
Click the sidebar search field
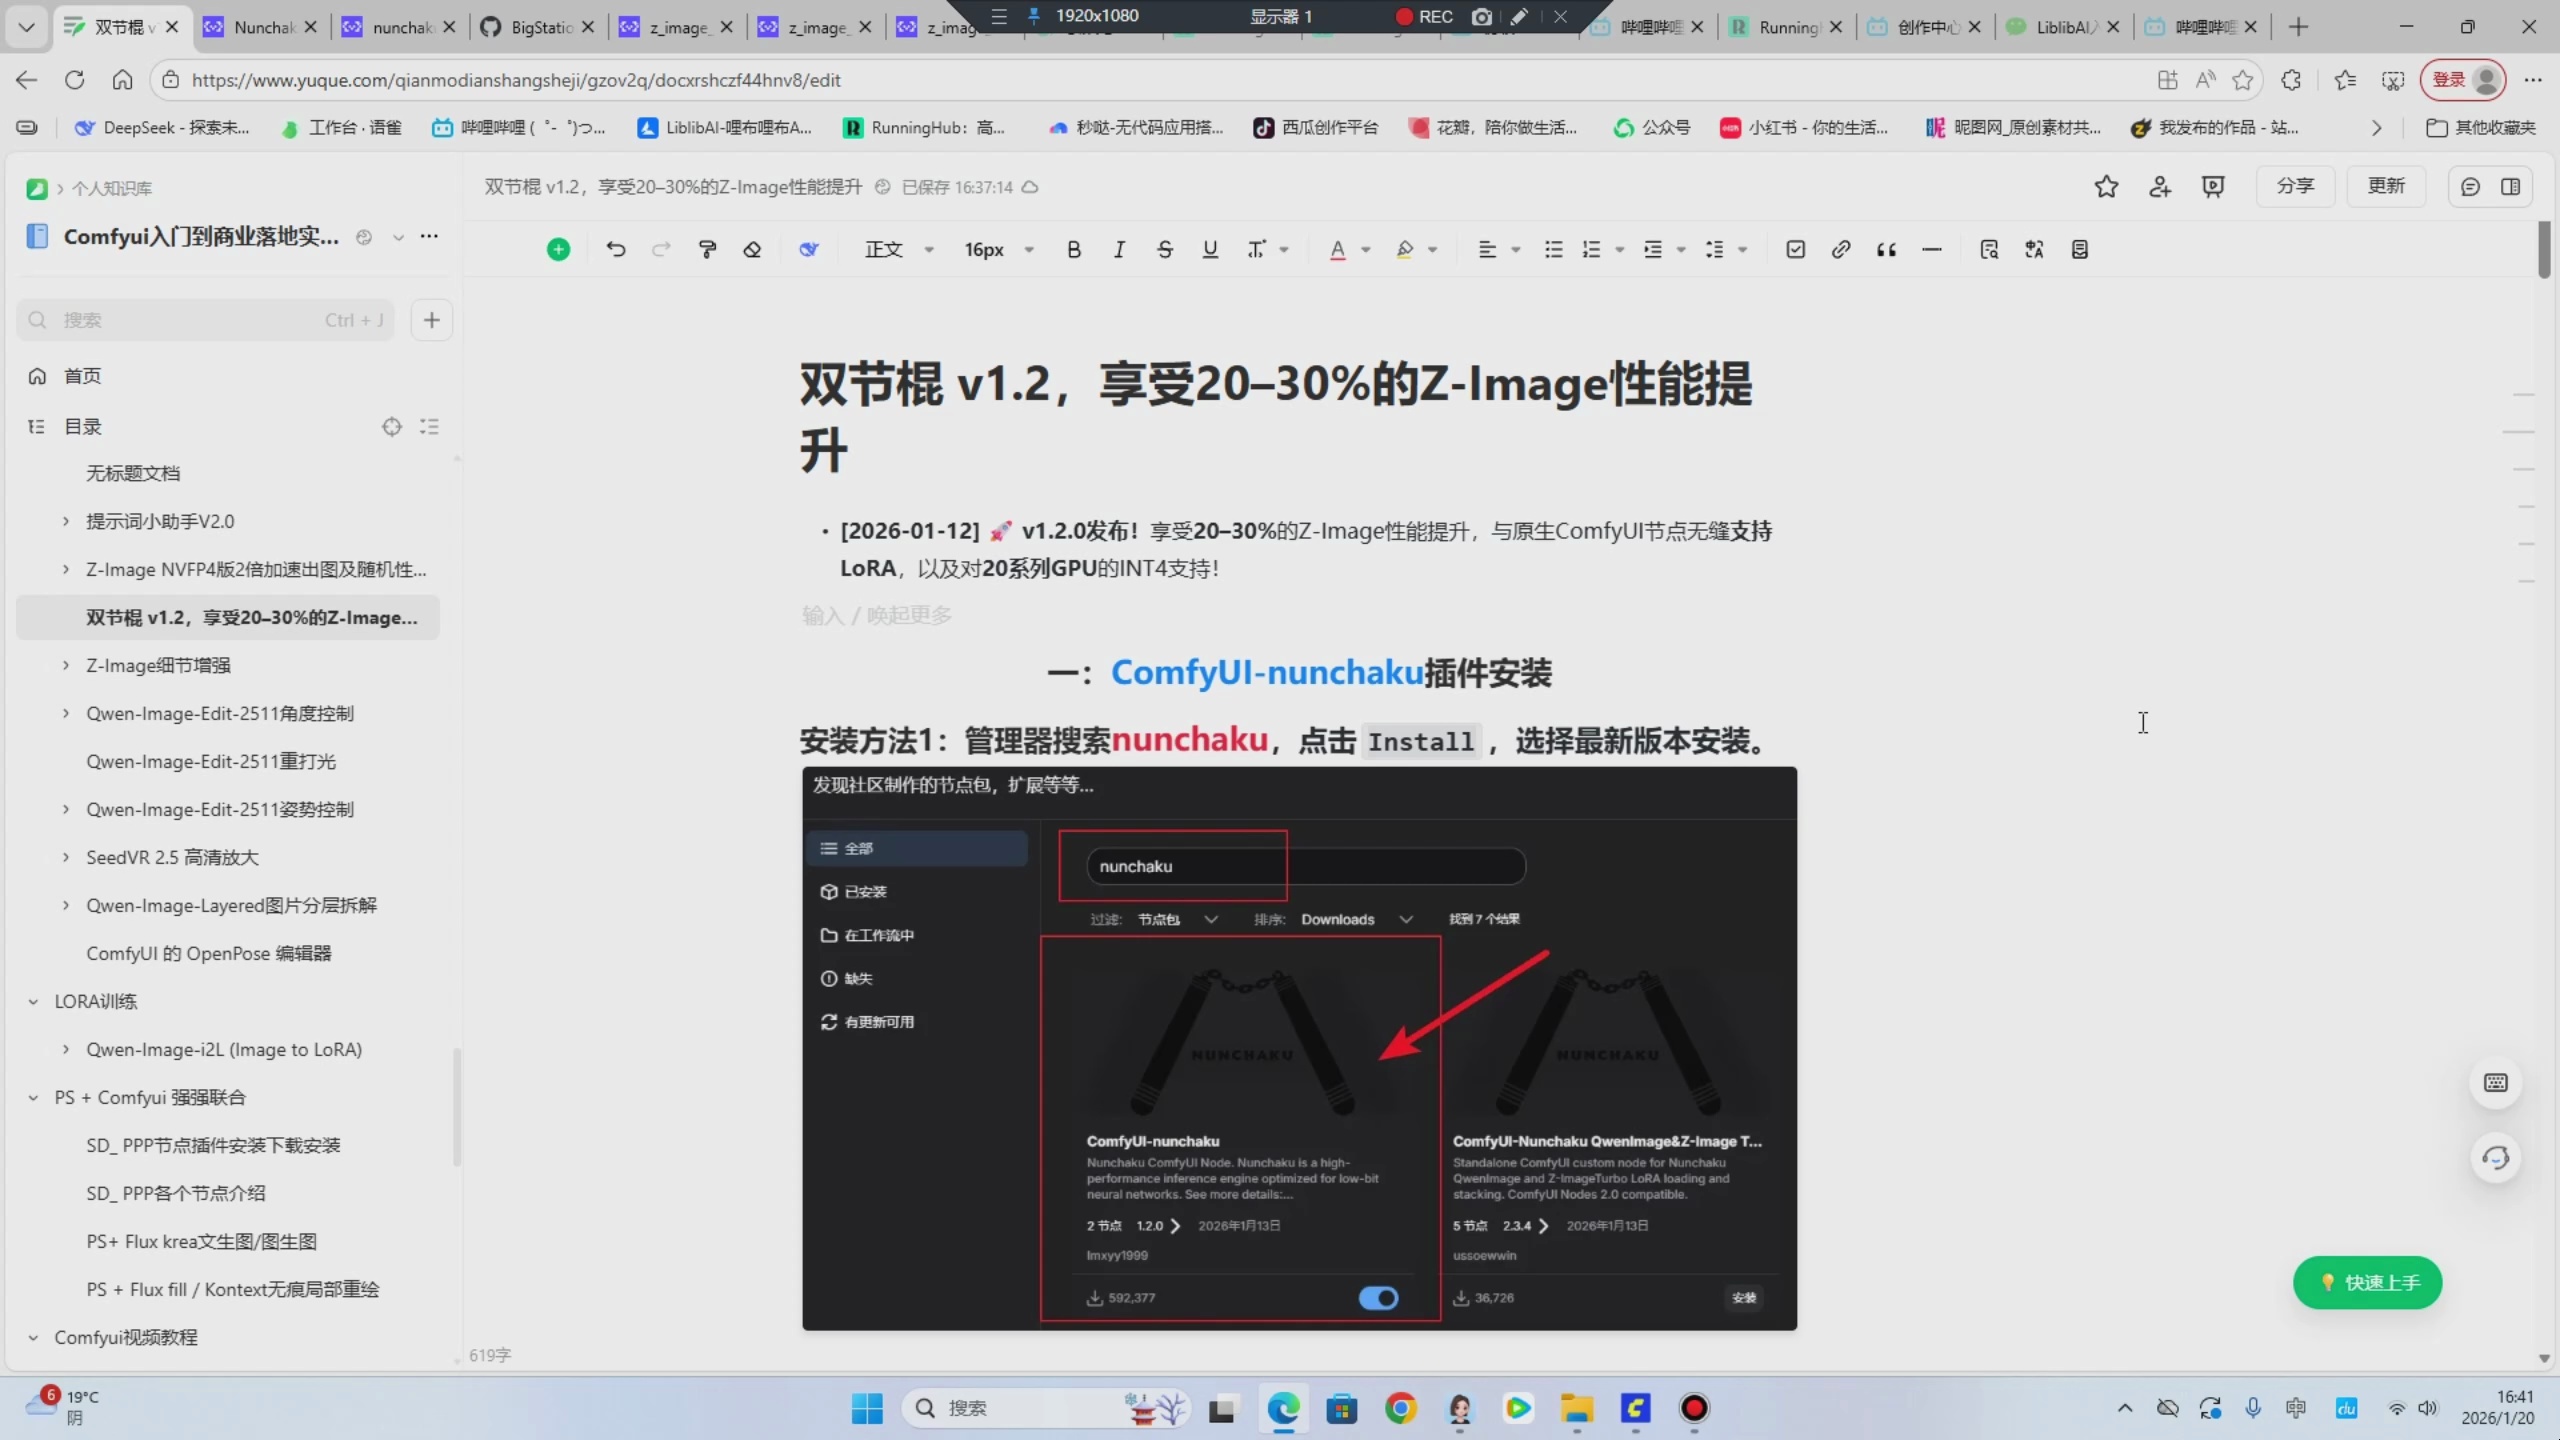[205, 320]
